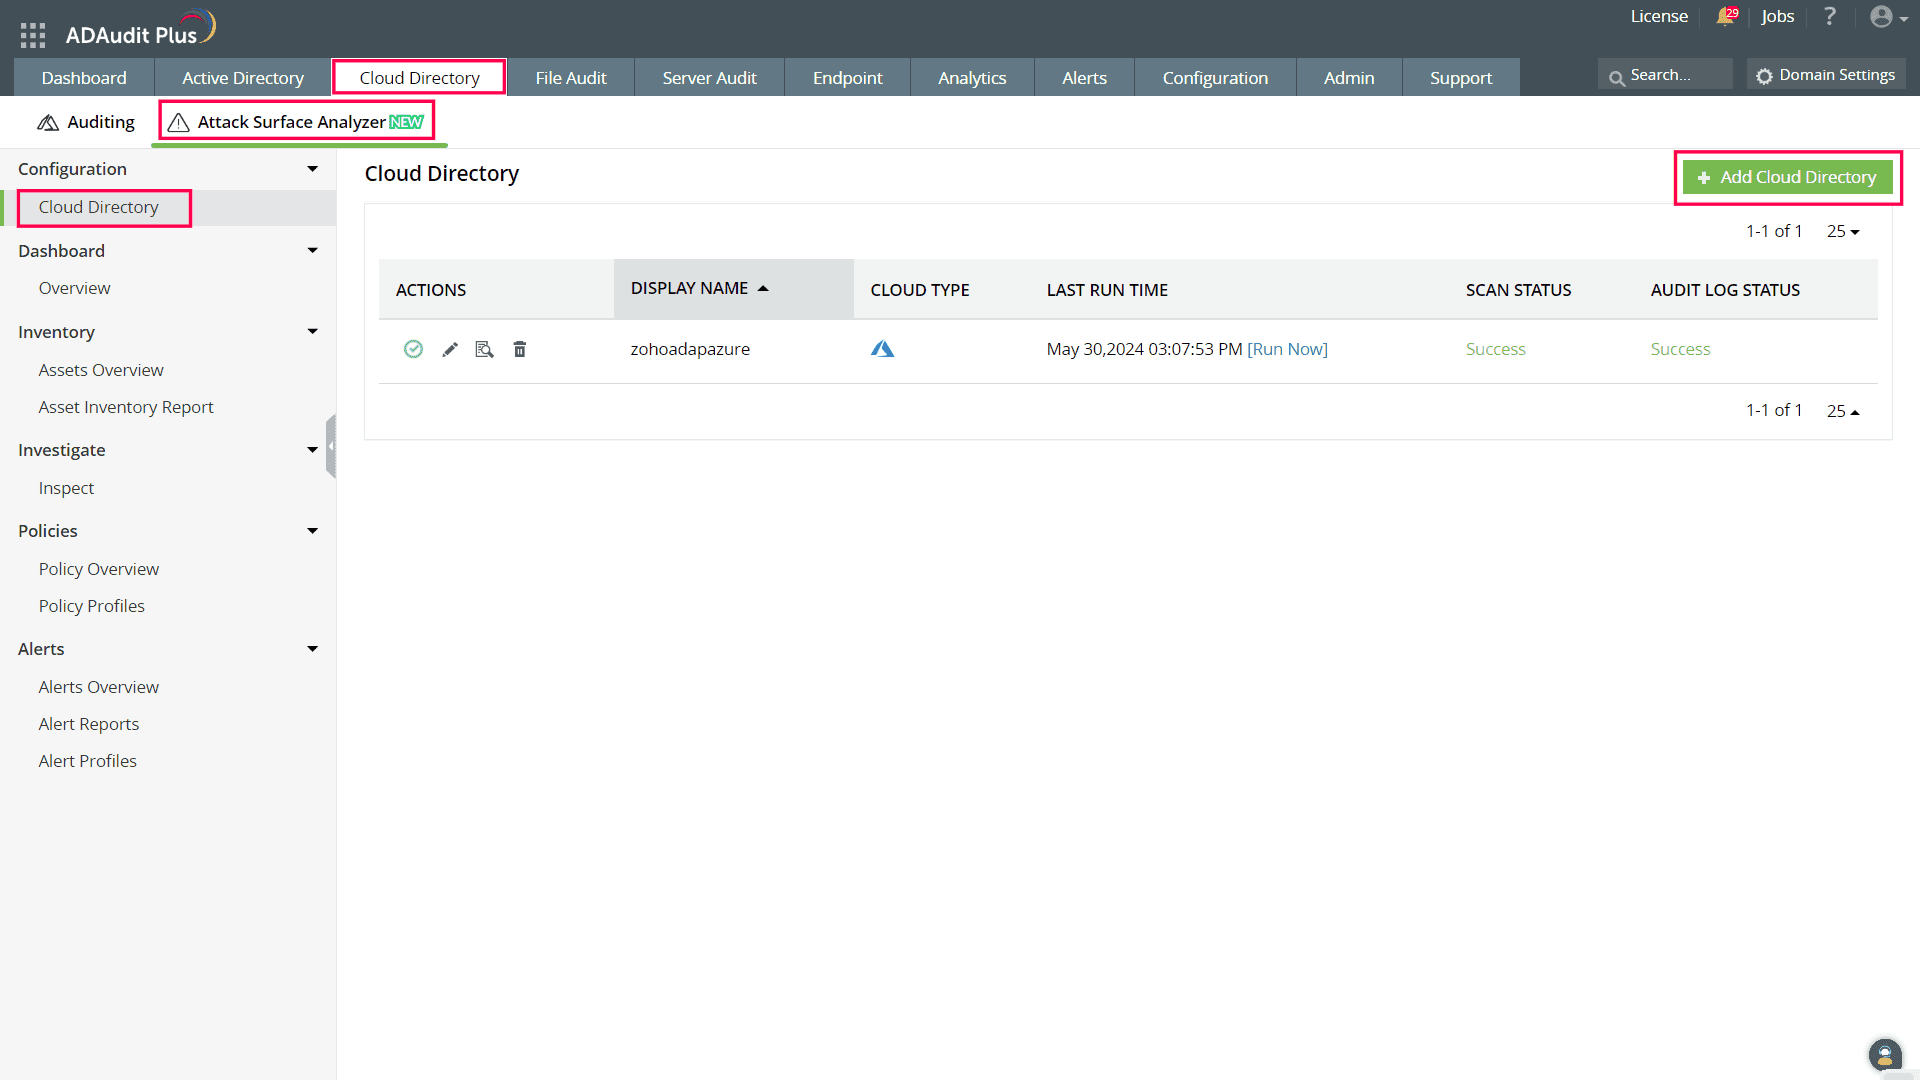Open help using the question mark icon

point(1830,16)
